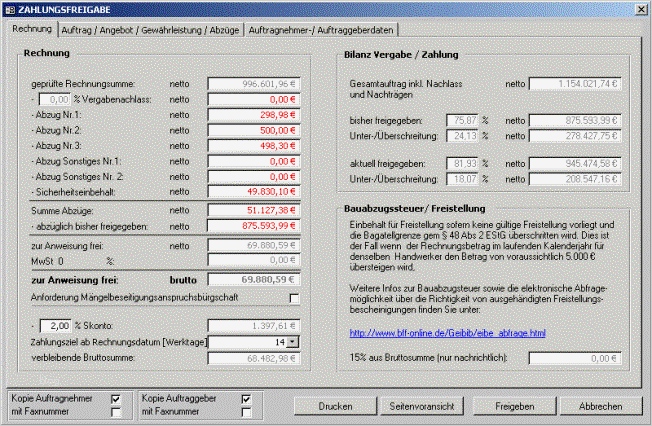The width and height of the screenshot is (652, 426).
Task: Click the Zahlungsziel value 14 field
Action: [x=248, y=342]
